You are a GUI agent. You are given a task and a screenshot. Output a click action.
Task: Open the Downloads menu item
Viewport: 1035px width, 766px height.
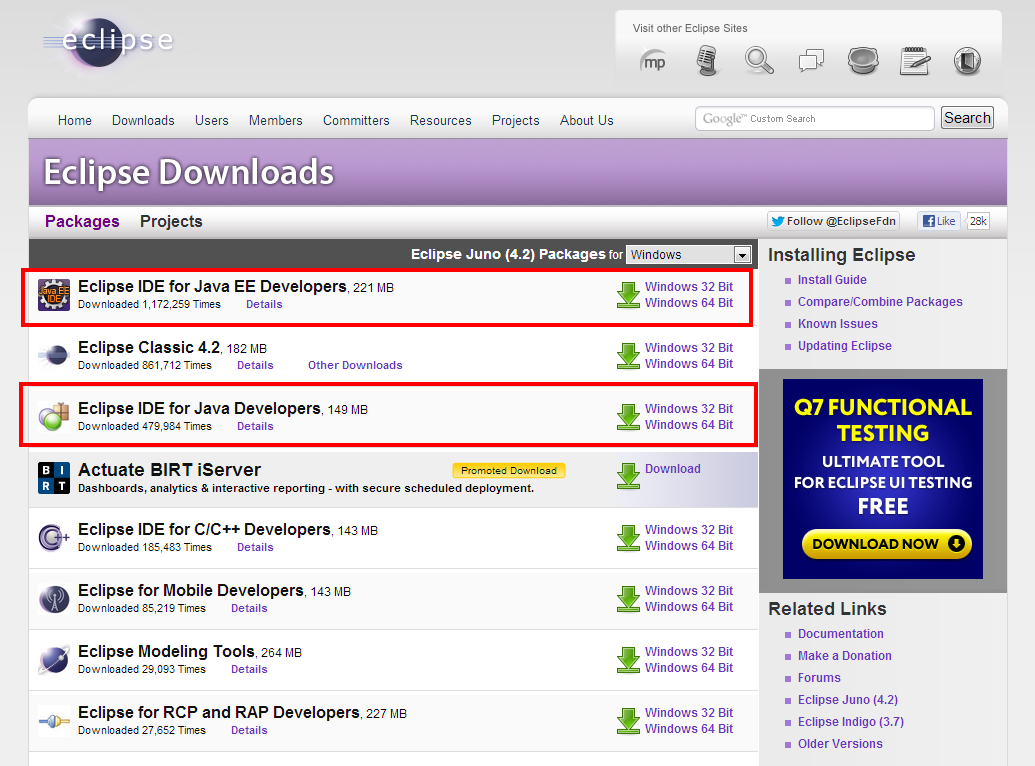pos(143,120)
